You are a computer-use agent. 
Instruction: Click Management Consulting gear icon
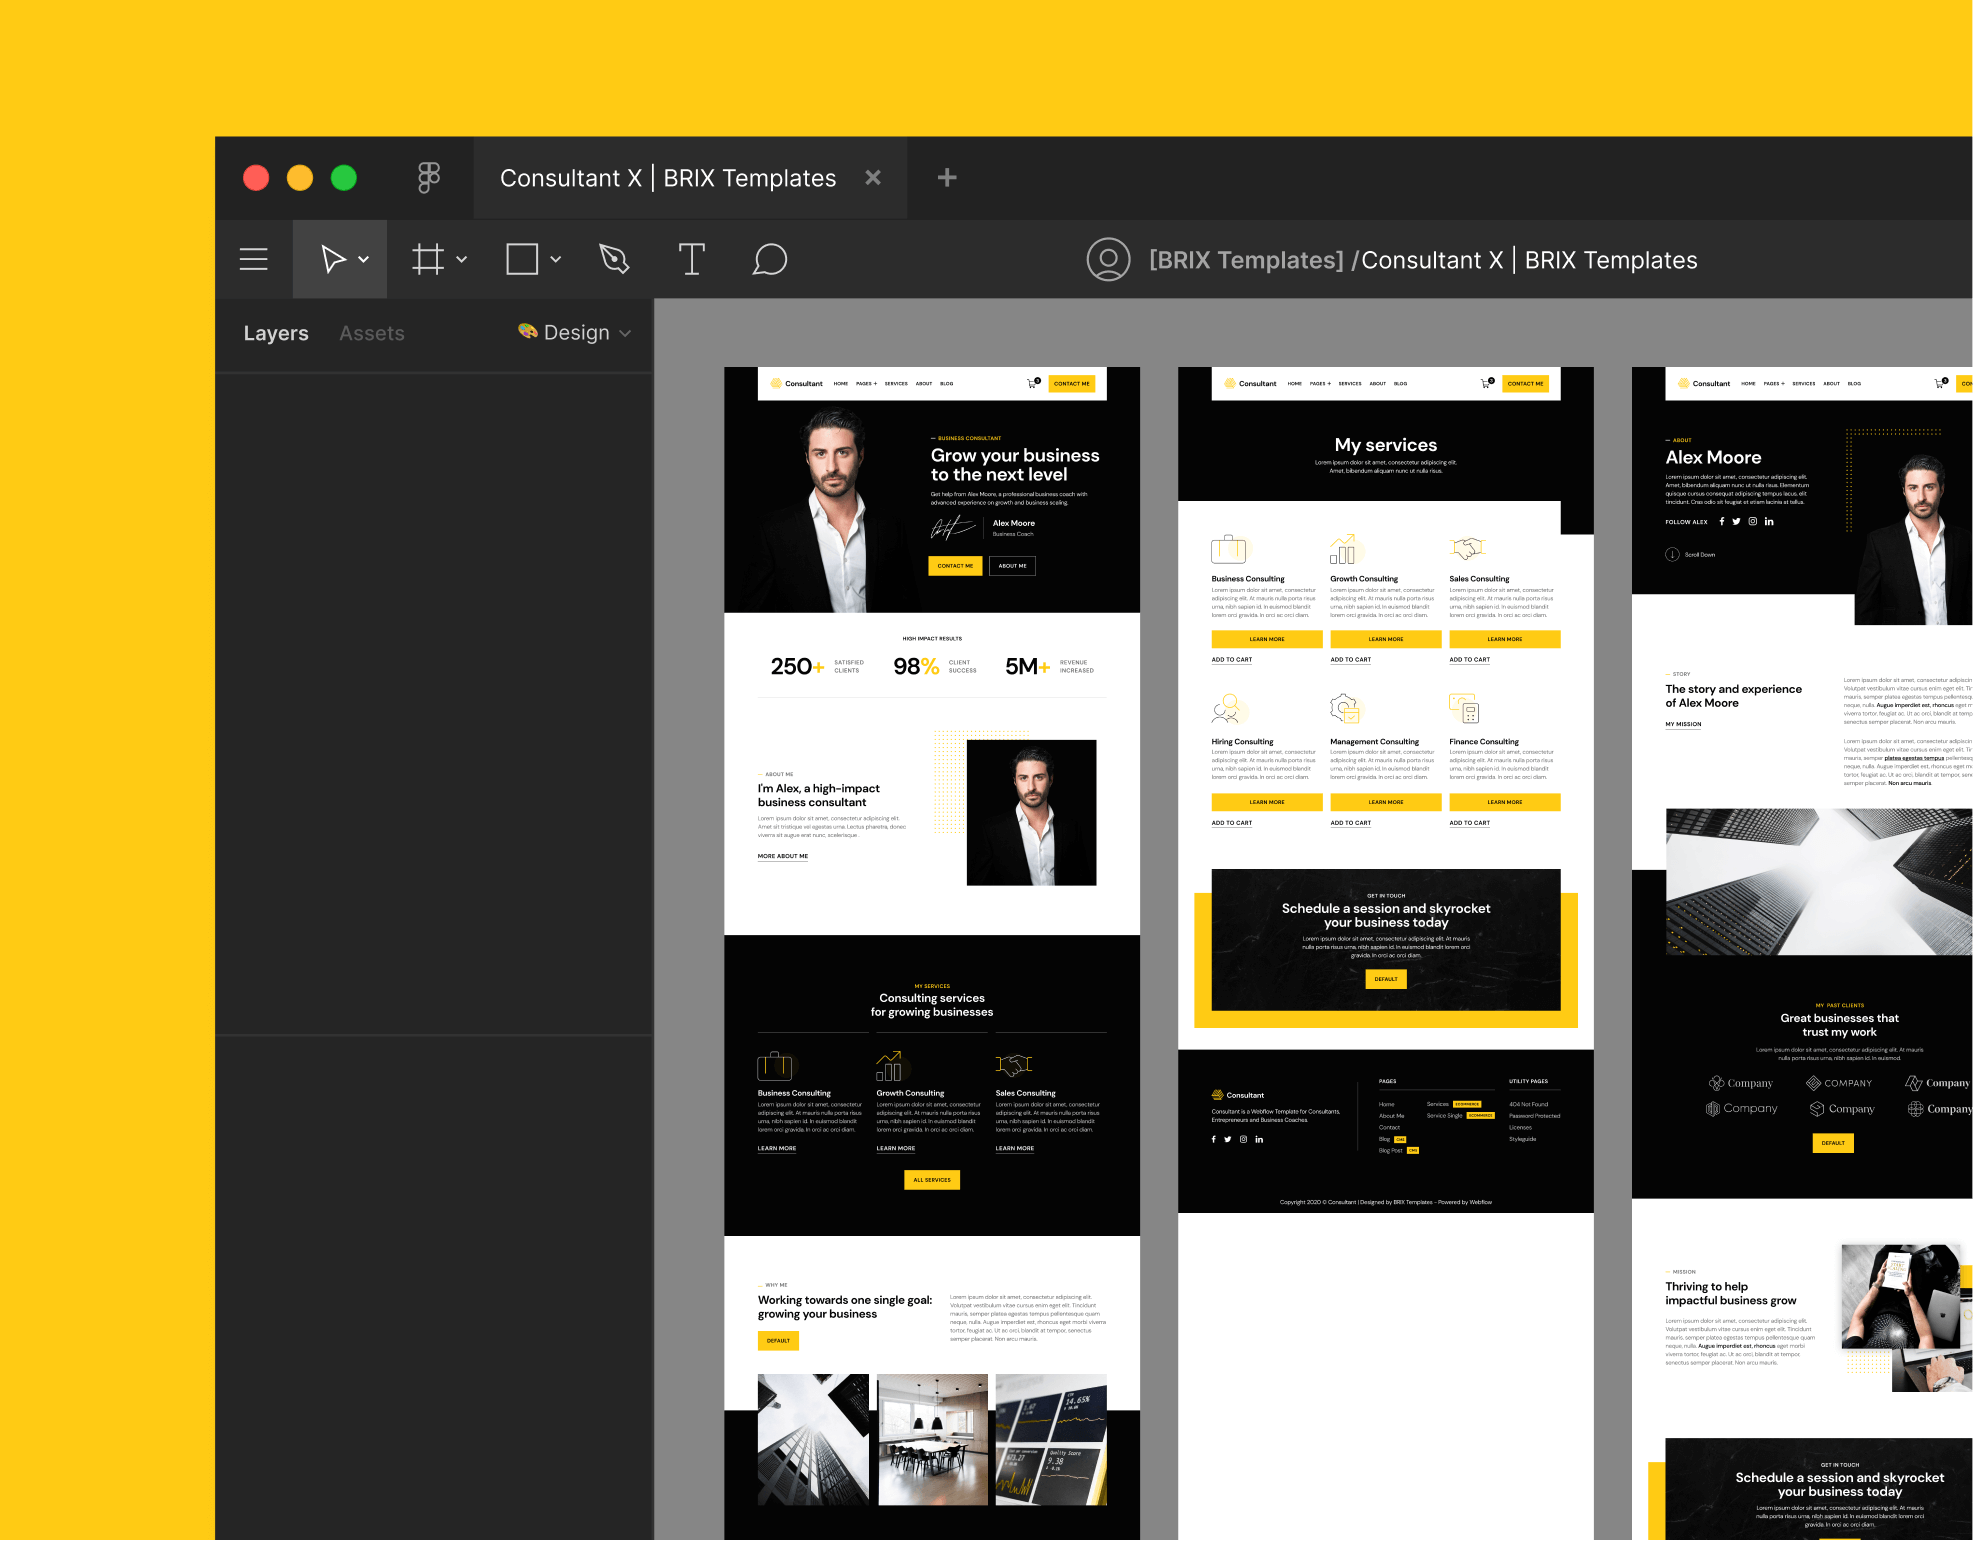1345,709
